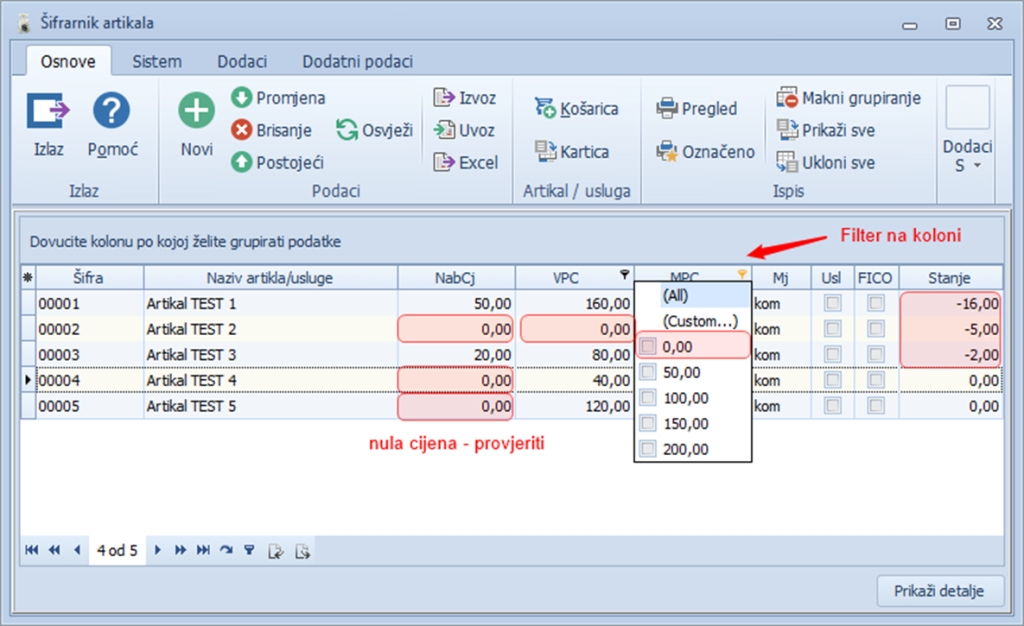Tick the 100,00 filter checkbox
The height and width of the screenshot is (626, 1024).
648,398
